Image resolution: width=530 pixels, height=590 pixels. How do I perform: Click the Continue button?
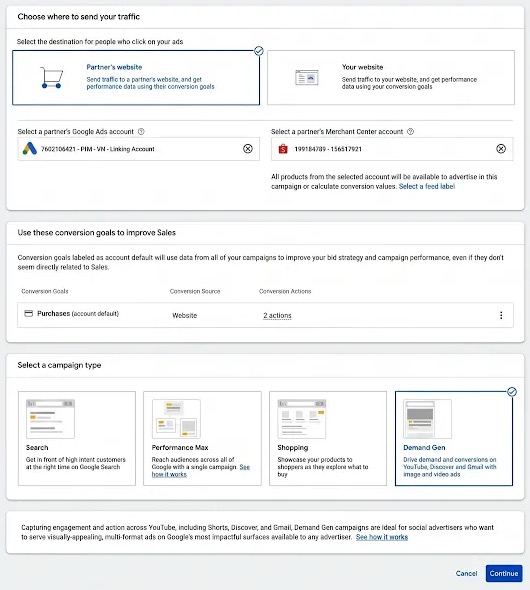[504, 573]
